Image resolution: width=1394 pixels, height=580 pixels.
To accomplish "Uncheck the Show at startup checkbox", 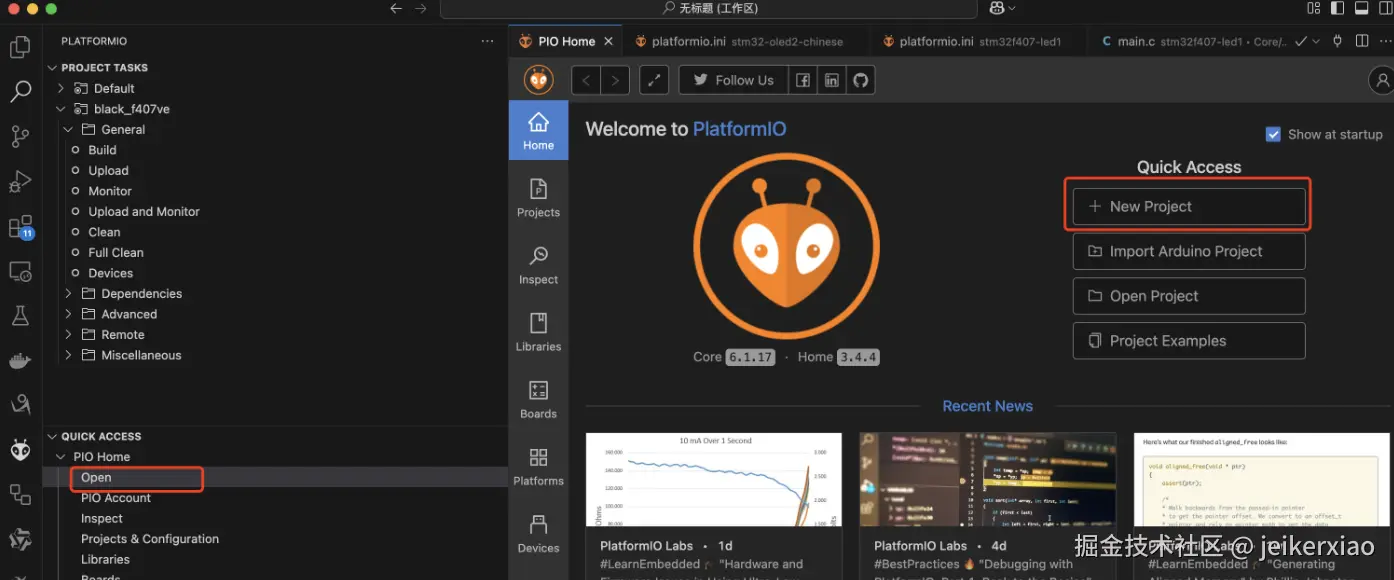I will (x=1273, y=134).
